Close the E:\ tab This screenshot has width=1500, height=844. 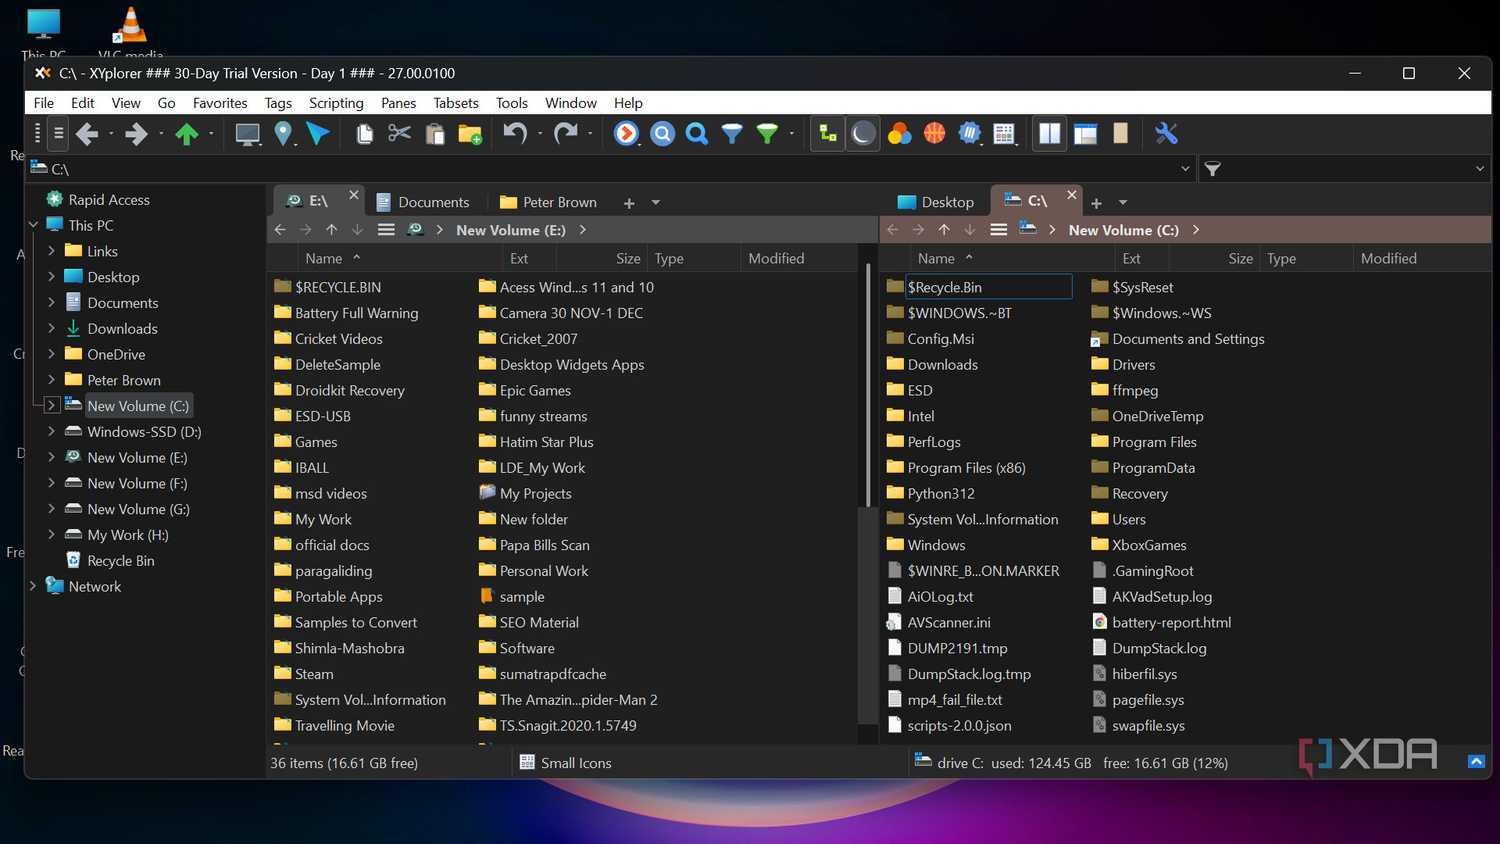(353, 195)
